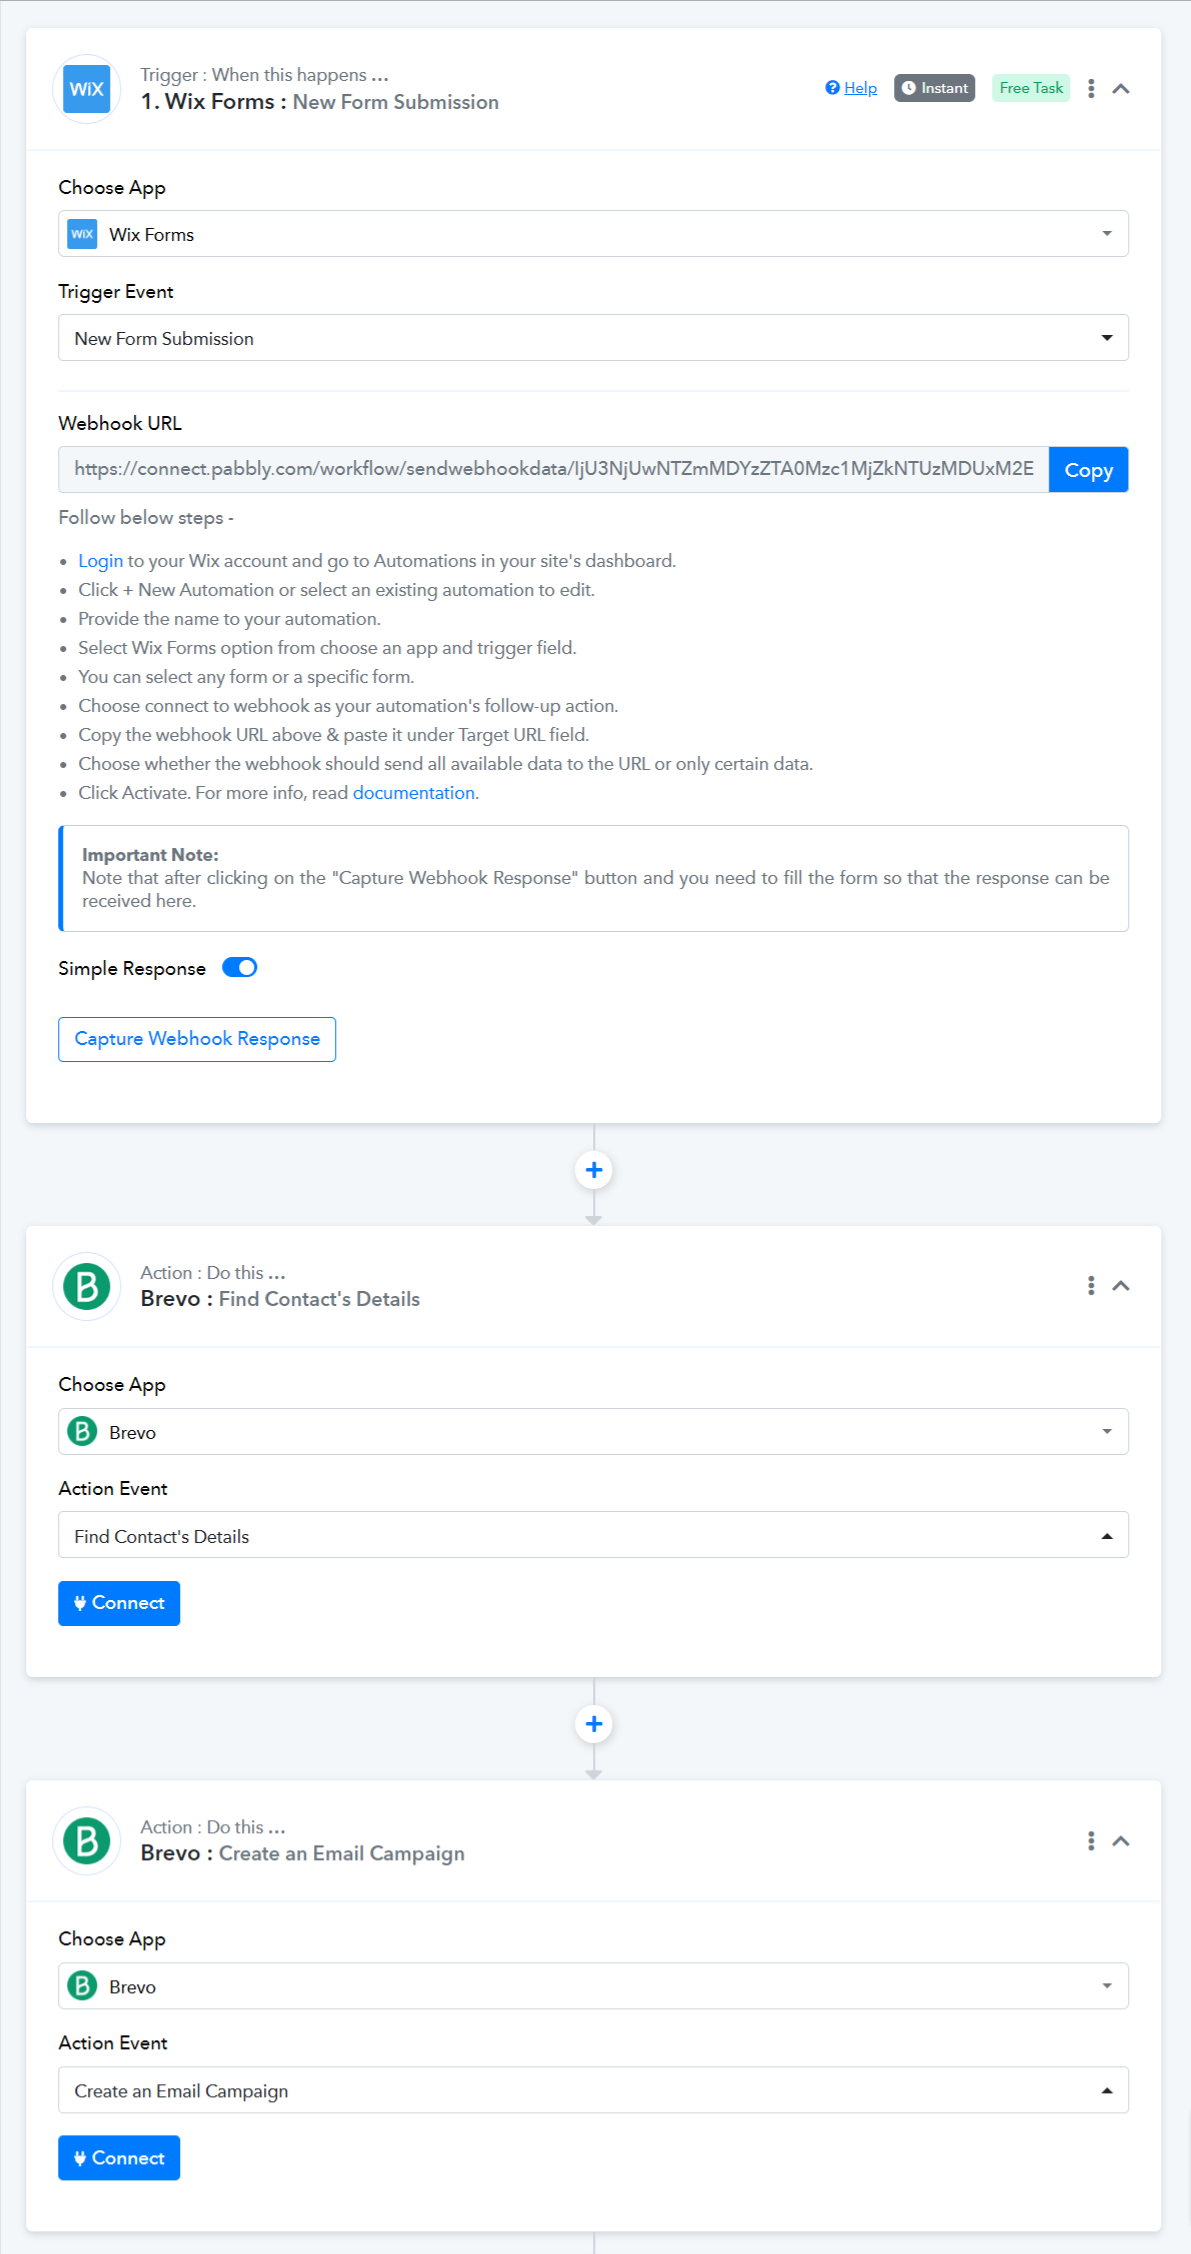Open the three-dot menu of Find Contact's Details action

coord(1091,1286)
